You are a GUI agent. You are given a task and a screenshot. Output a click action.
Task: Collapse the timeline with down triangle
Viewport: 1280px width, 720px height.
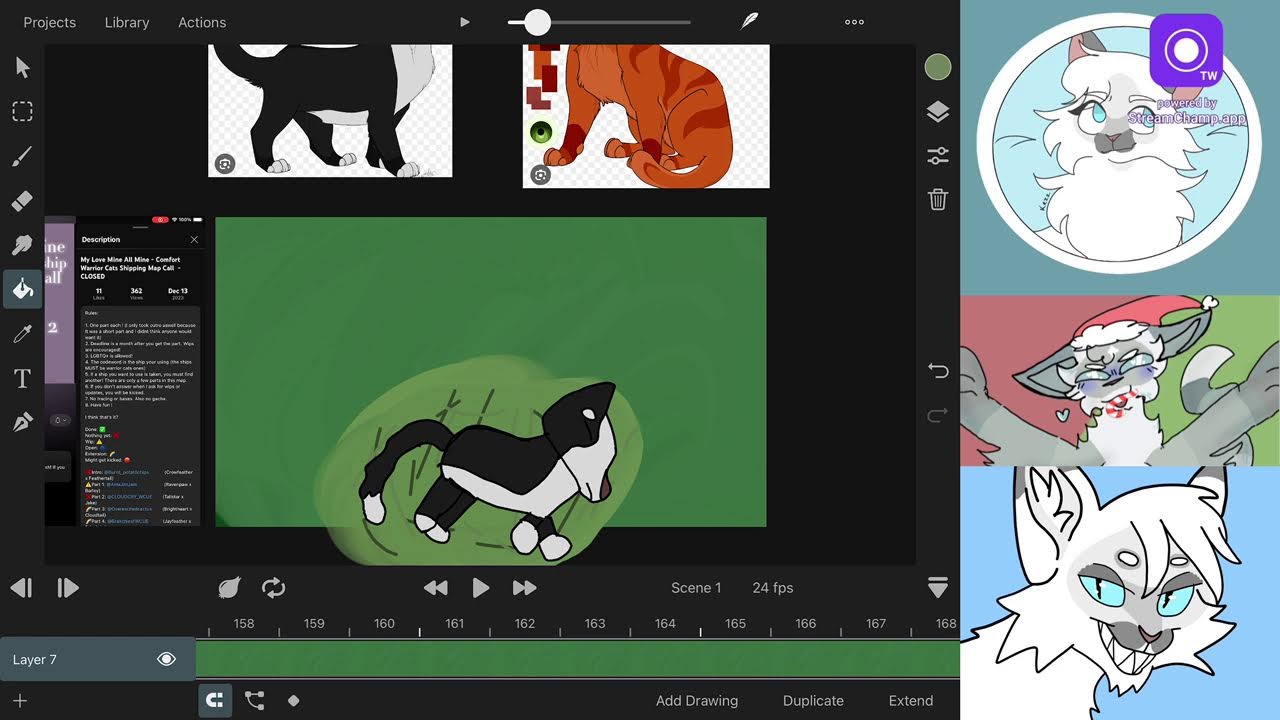(937, 588)
